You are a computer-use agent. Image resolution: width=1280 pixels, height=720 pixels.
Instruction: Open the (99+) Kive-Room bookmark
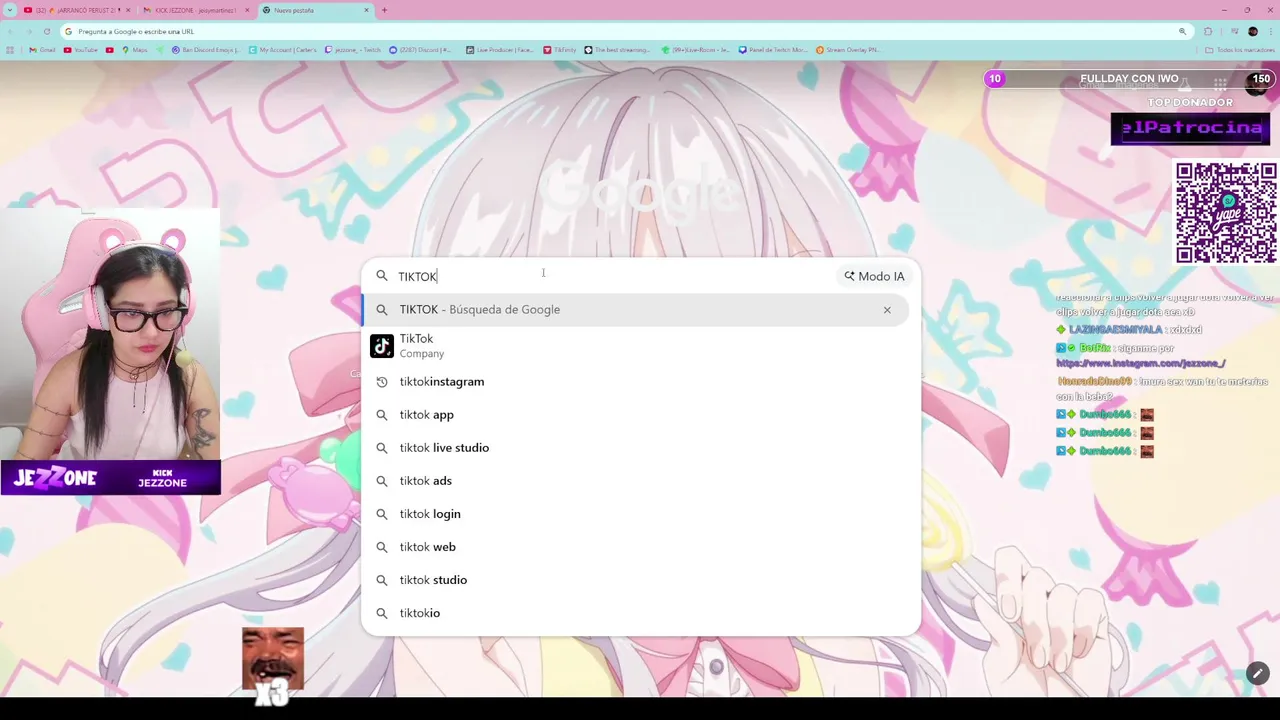tap(695, 50)
